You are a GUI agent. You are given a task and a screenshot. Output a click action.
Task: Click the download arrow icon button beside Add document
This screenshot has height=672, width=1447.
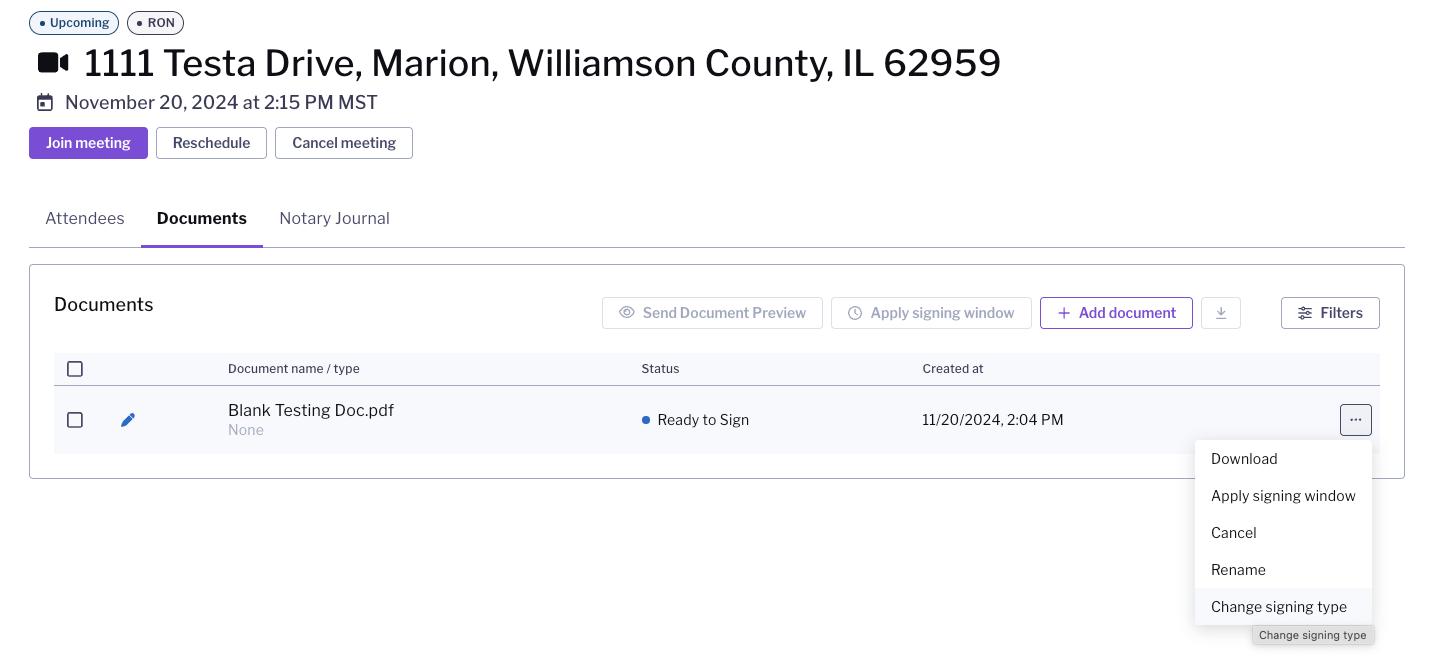tap(1221, 313)
